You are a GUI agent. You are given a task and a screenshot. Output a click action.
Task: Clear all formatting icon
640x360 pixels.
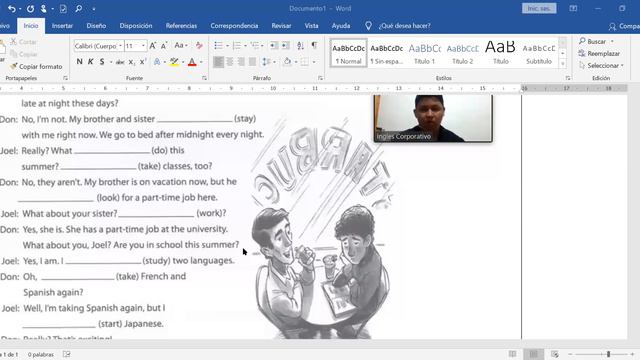(199, 46)
